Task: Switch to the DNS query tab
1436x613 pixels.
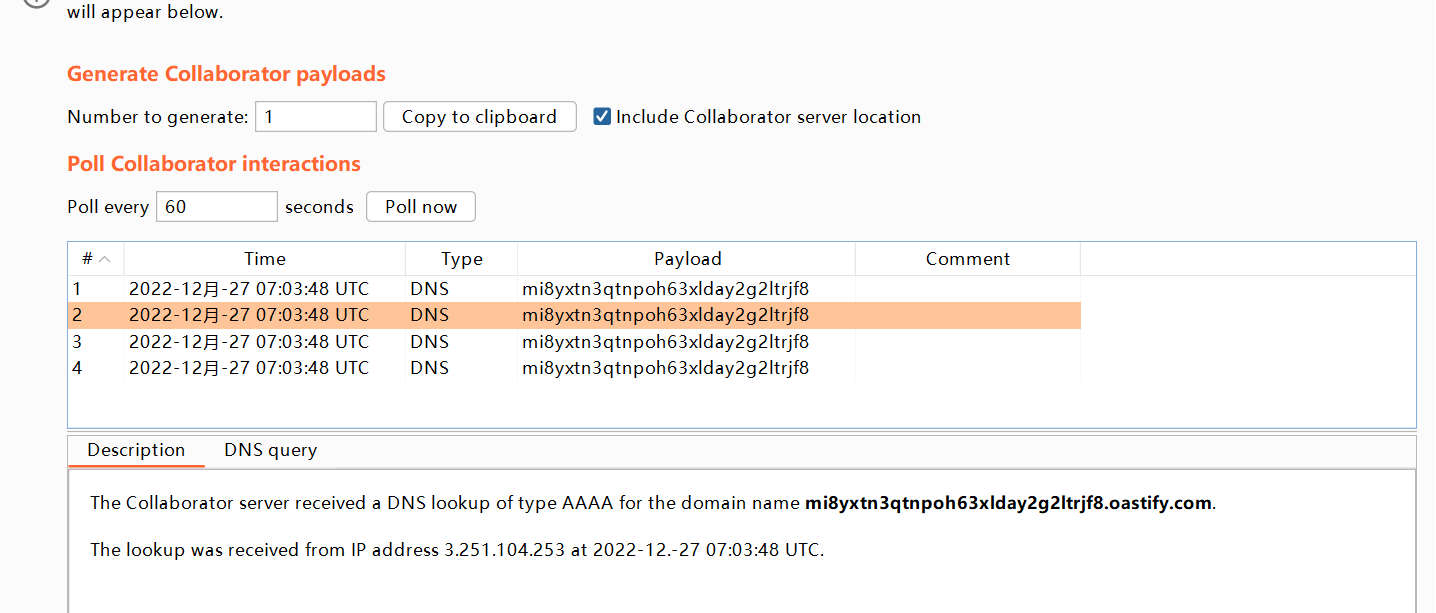Action: (x=270, y=450)
